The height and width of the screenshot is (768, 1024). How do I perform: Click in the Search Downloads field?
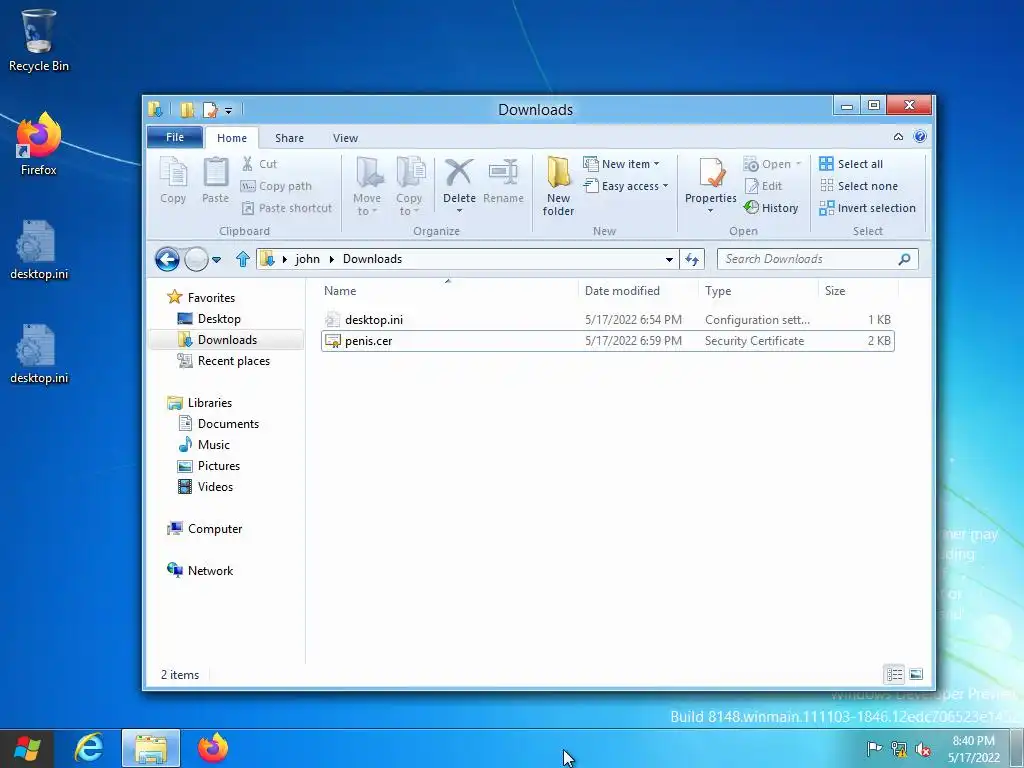point(818,259)
